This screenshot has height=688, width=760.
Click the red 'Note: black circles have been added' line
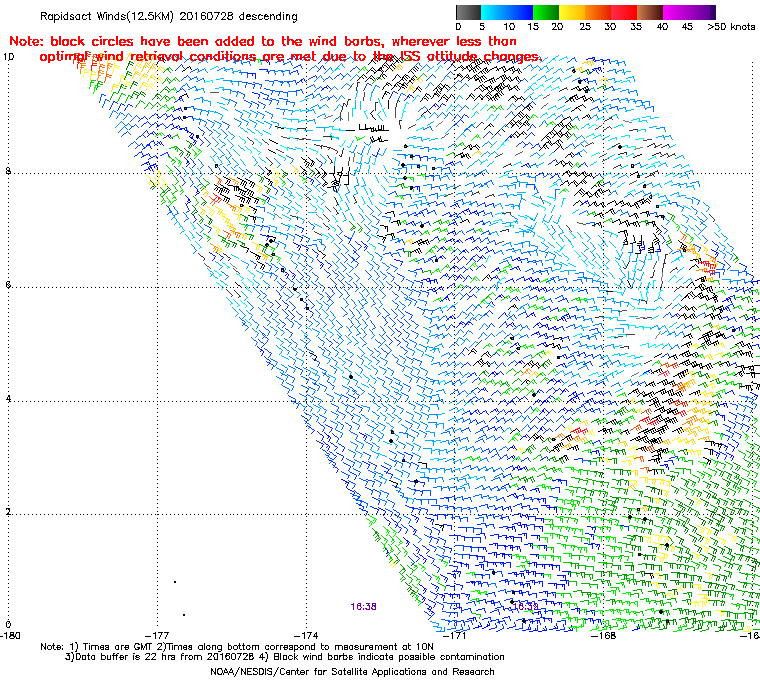(263, 41)
